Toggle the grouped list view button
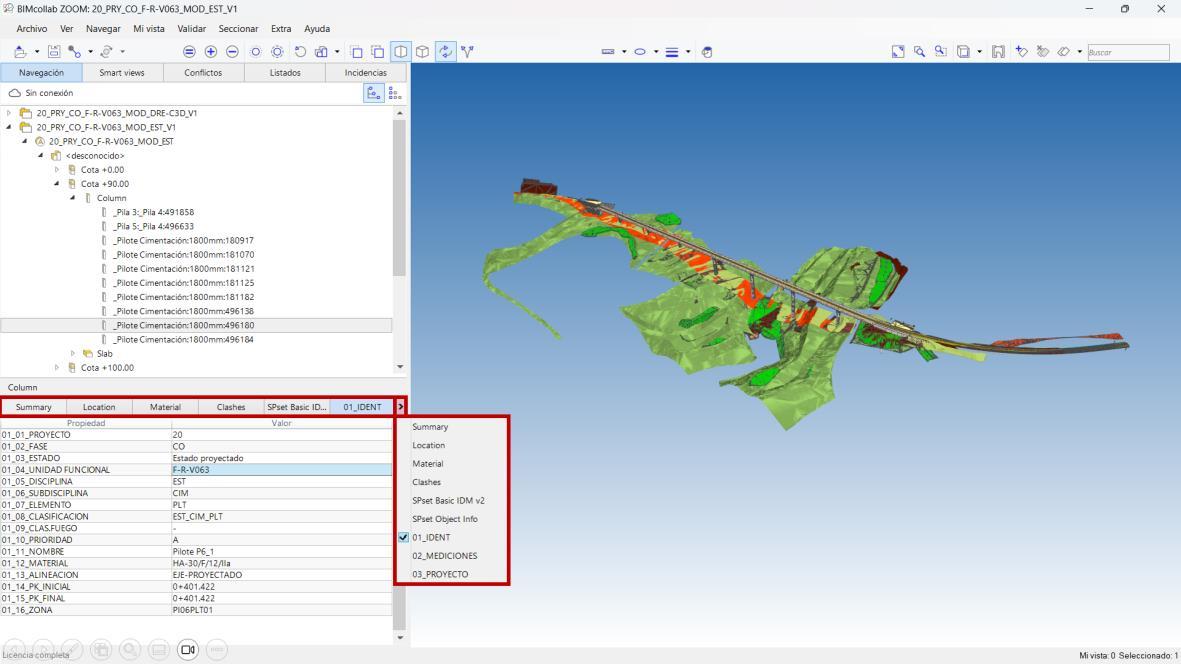The width and height of the screenshot is (1181, 664). click(395, 93)
